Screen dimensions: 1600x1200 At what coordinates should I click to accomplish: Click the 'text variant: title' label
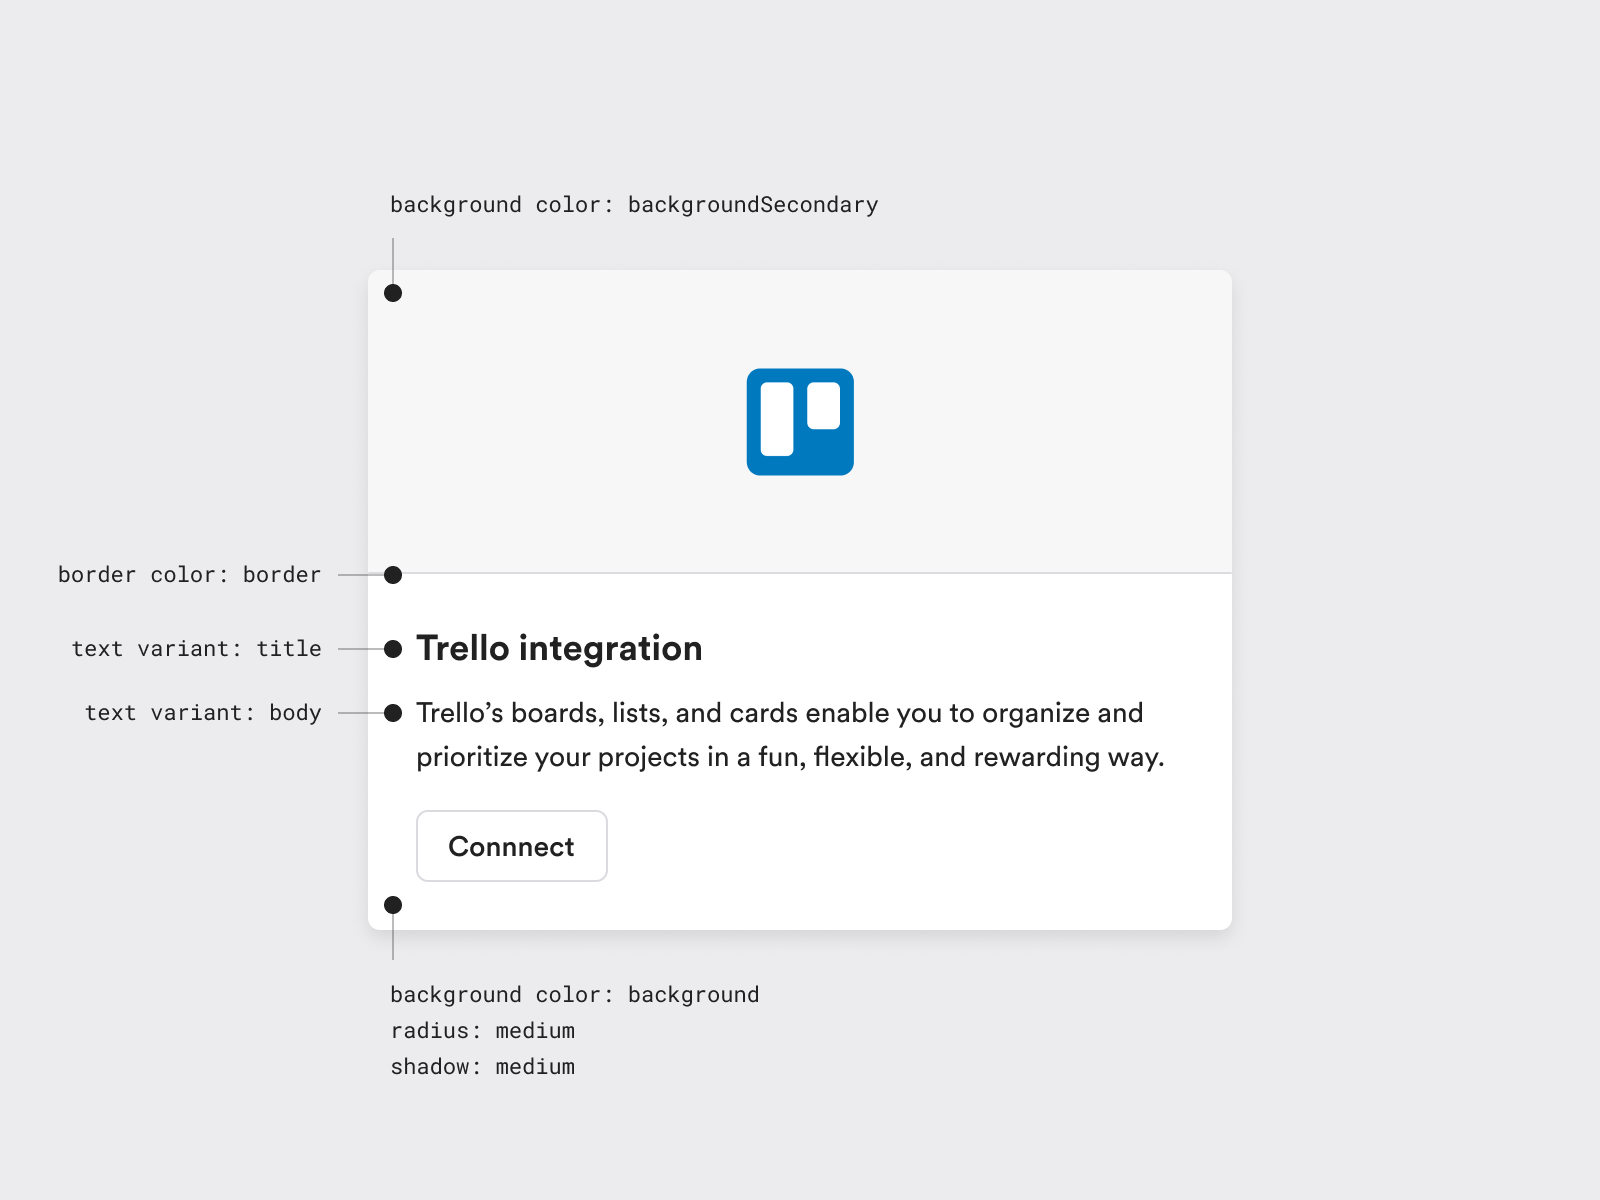[x=196, y=649]
